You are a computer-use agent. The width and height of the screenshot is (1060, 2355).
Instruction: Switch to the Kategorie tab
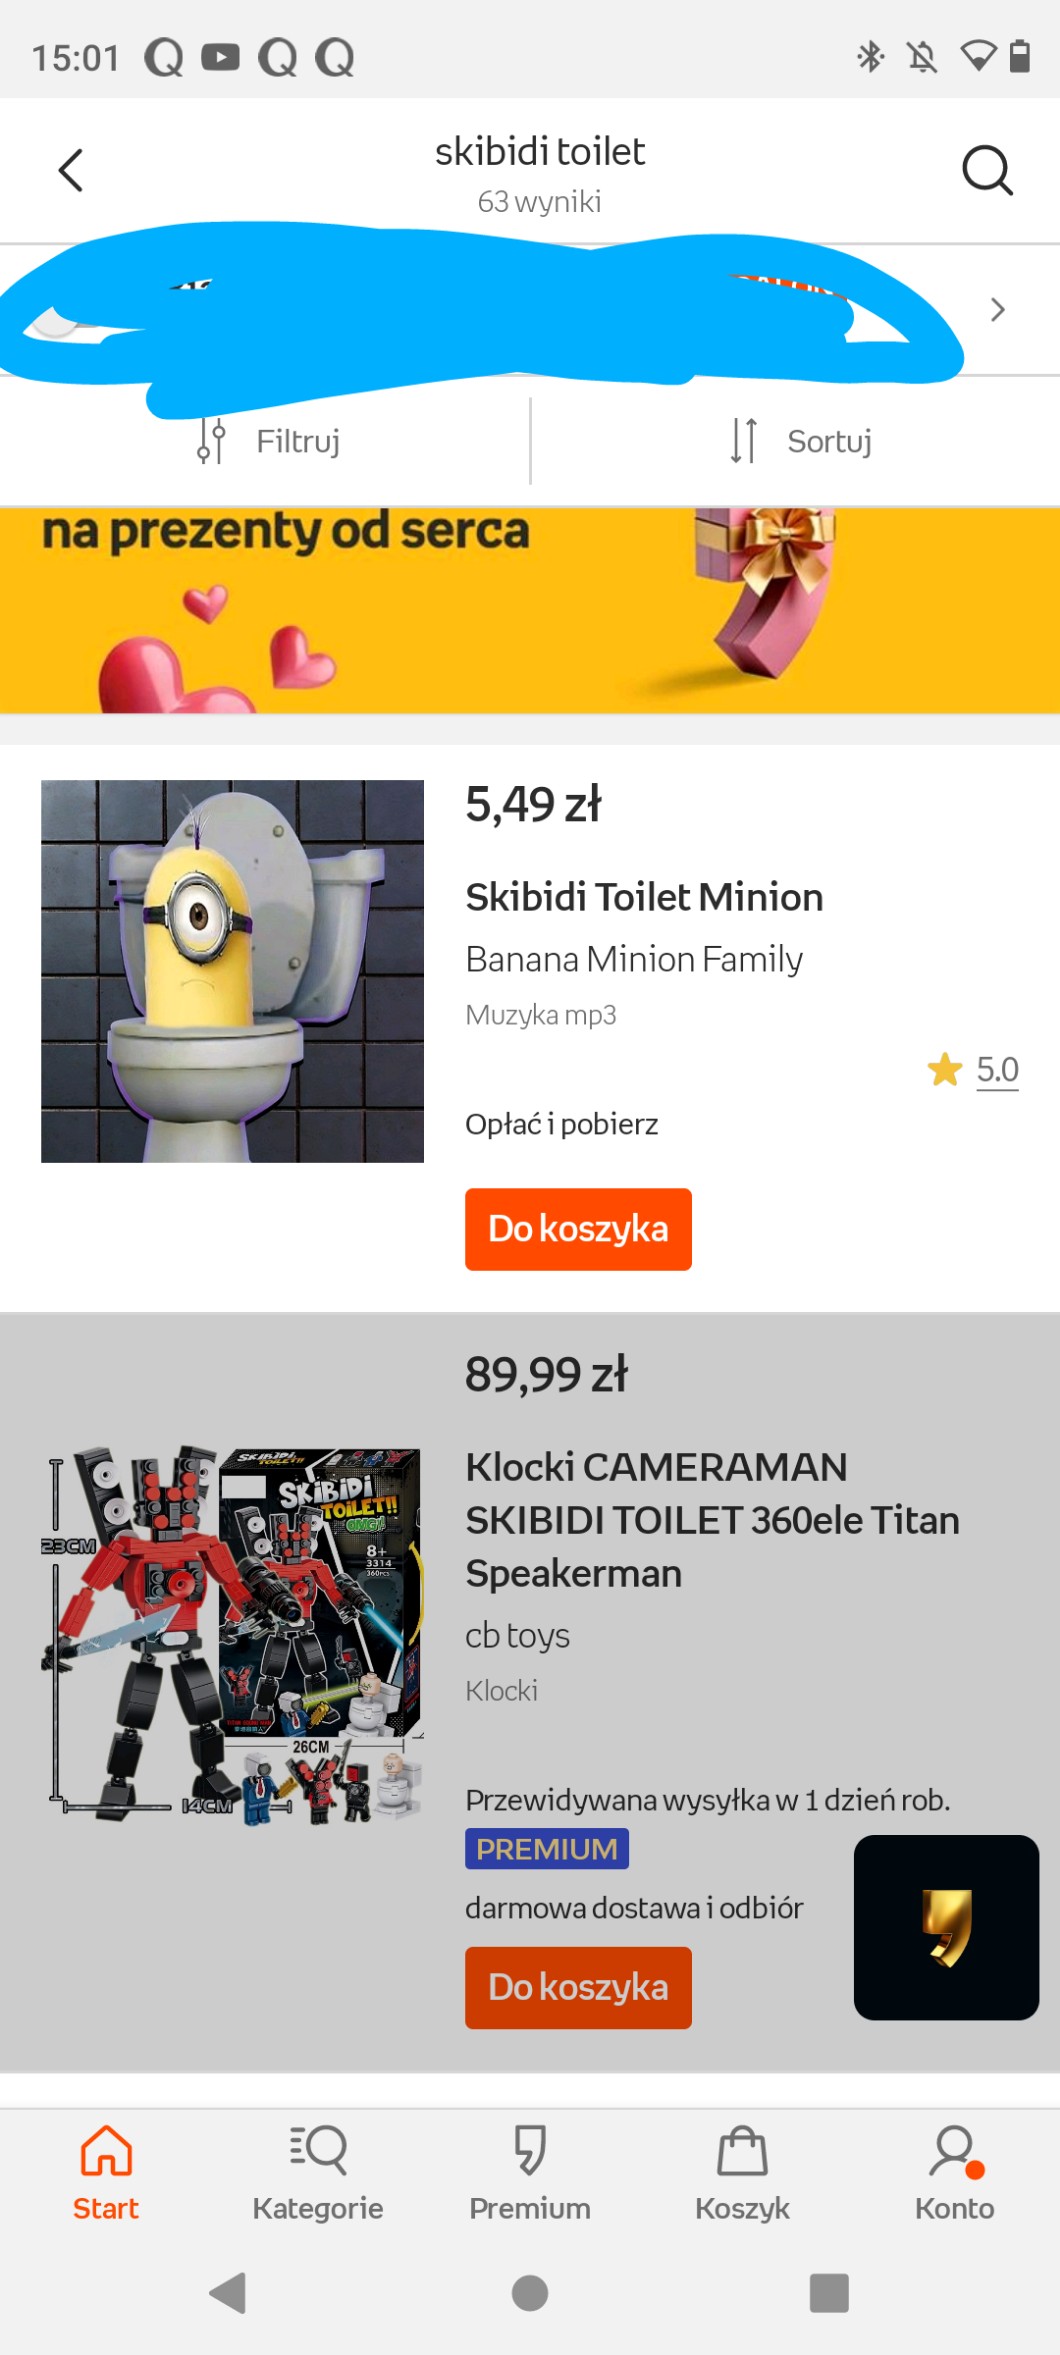point(318,2169)
